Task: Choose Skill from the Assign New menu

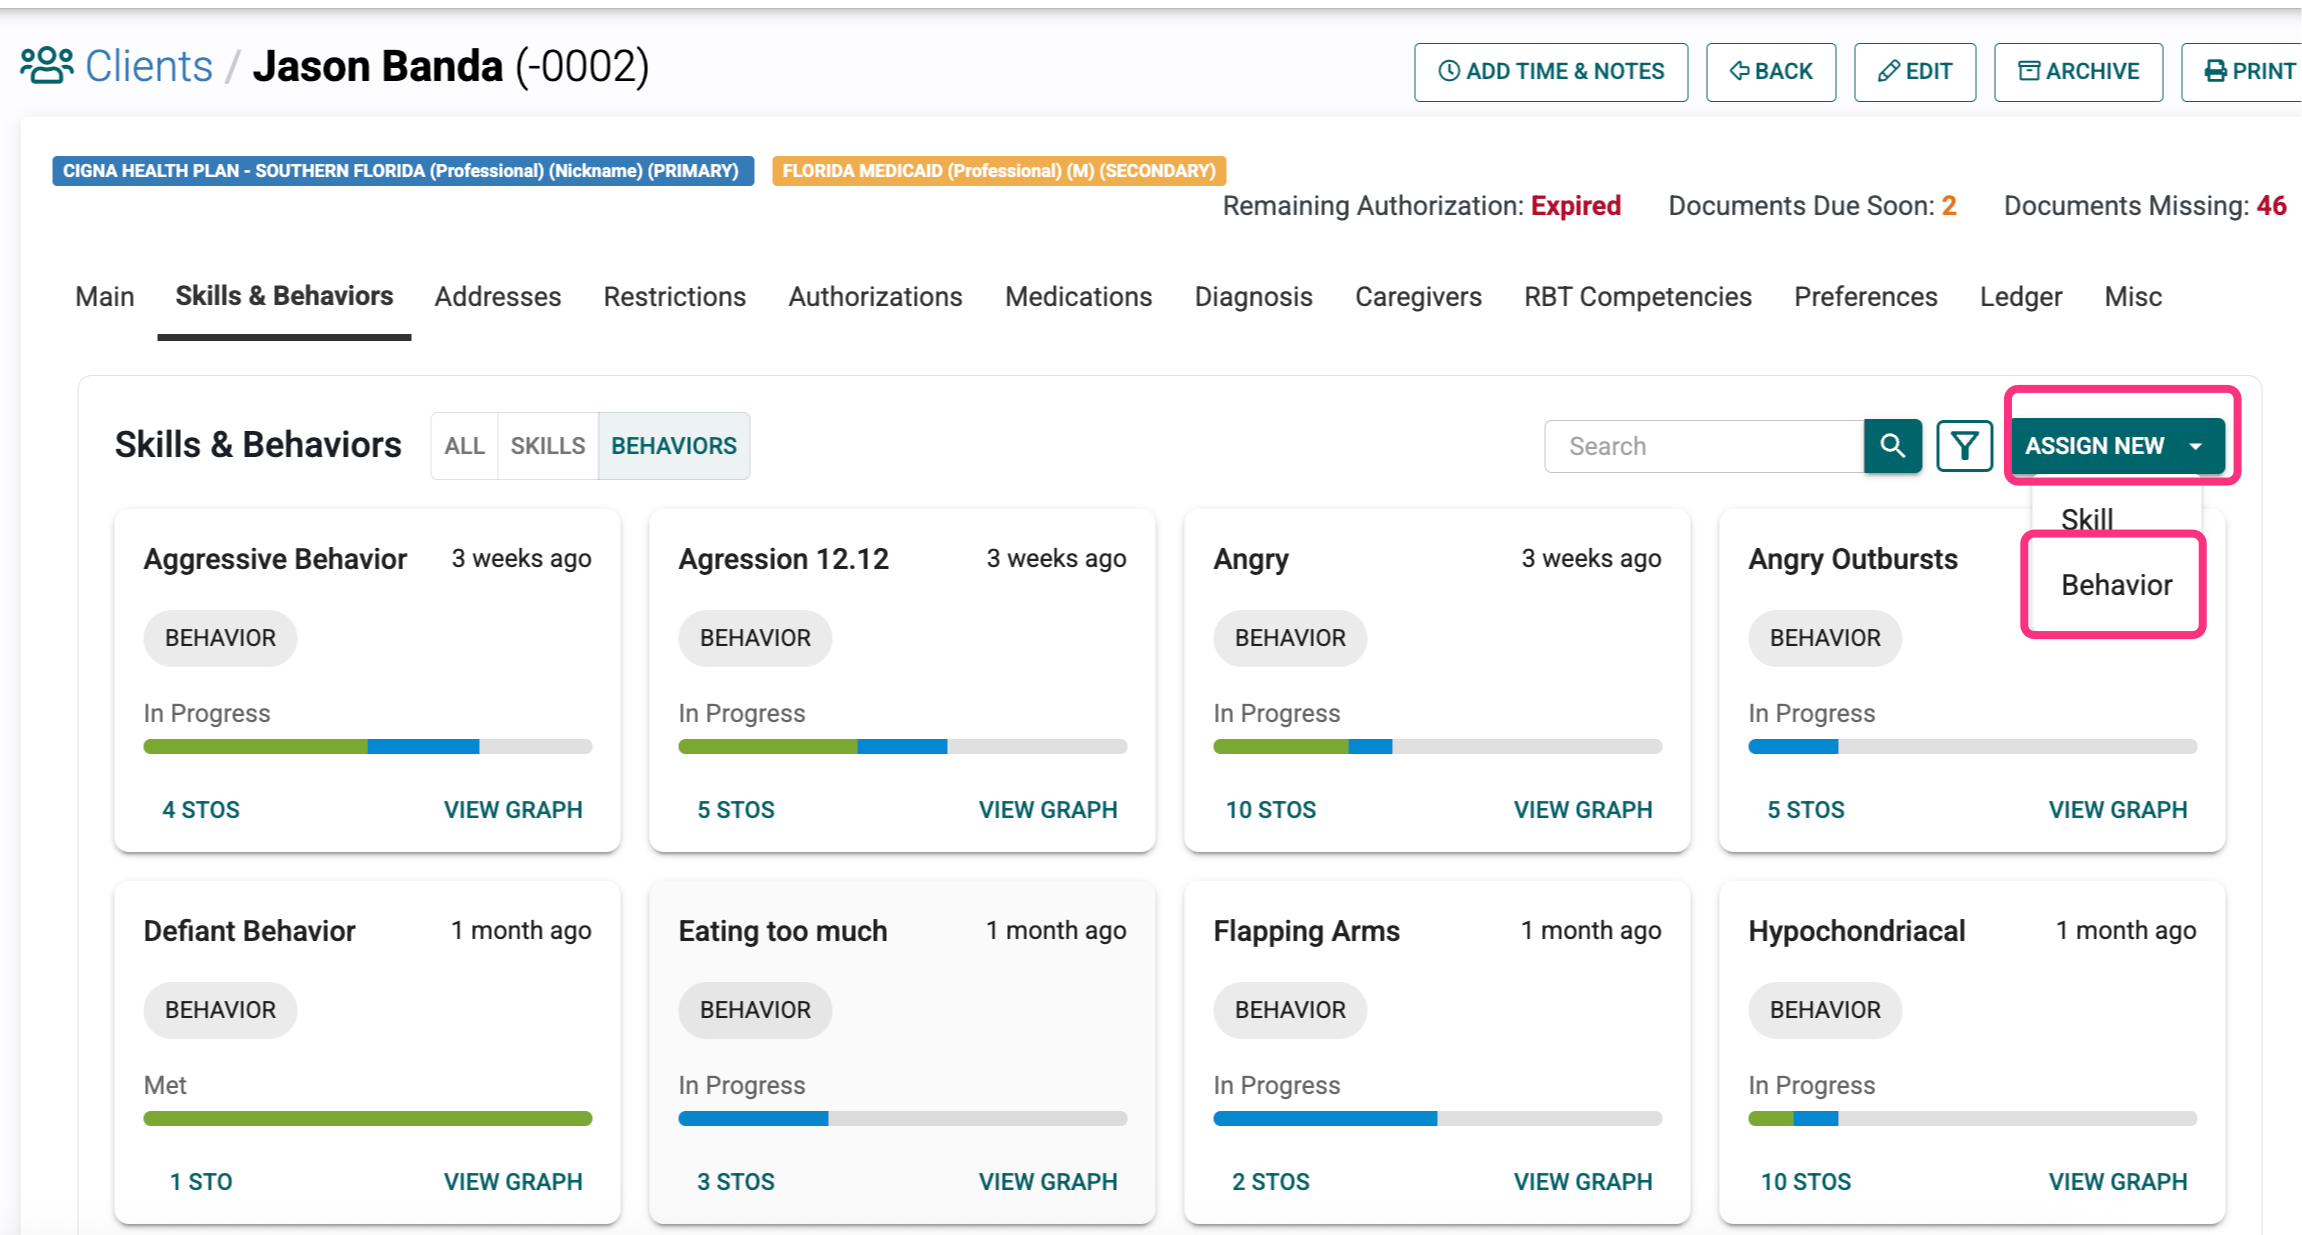Action: pyautogui.click(x=2087, y=519)
